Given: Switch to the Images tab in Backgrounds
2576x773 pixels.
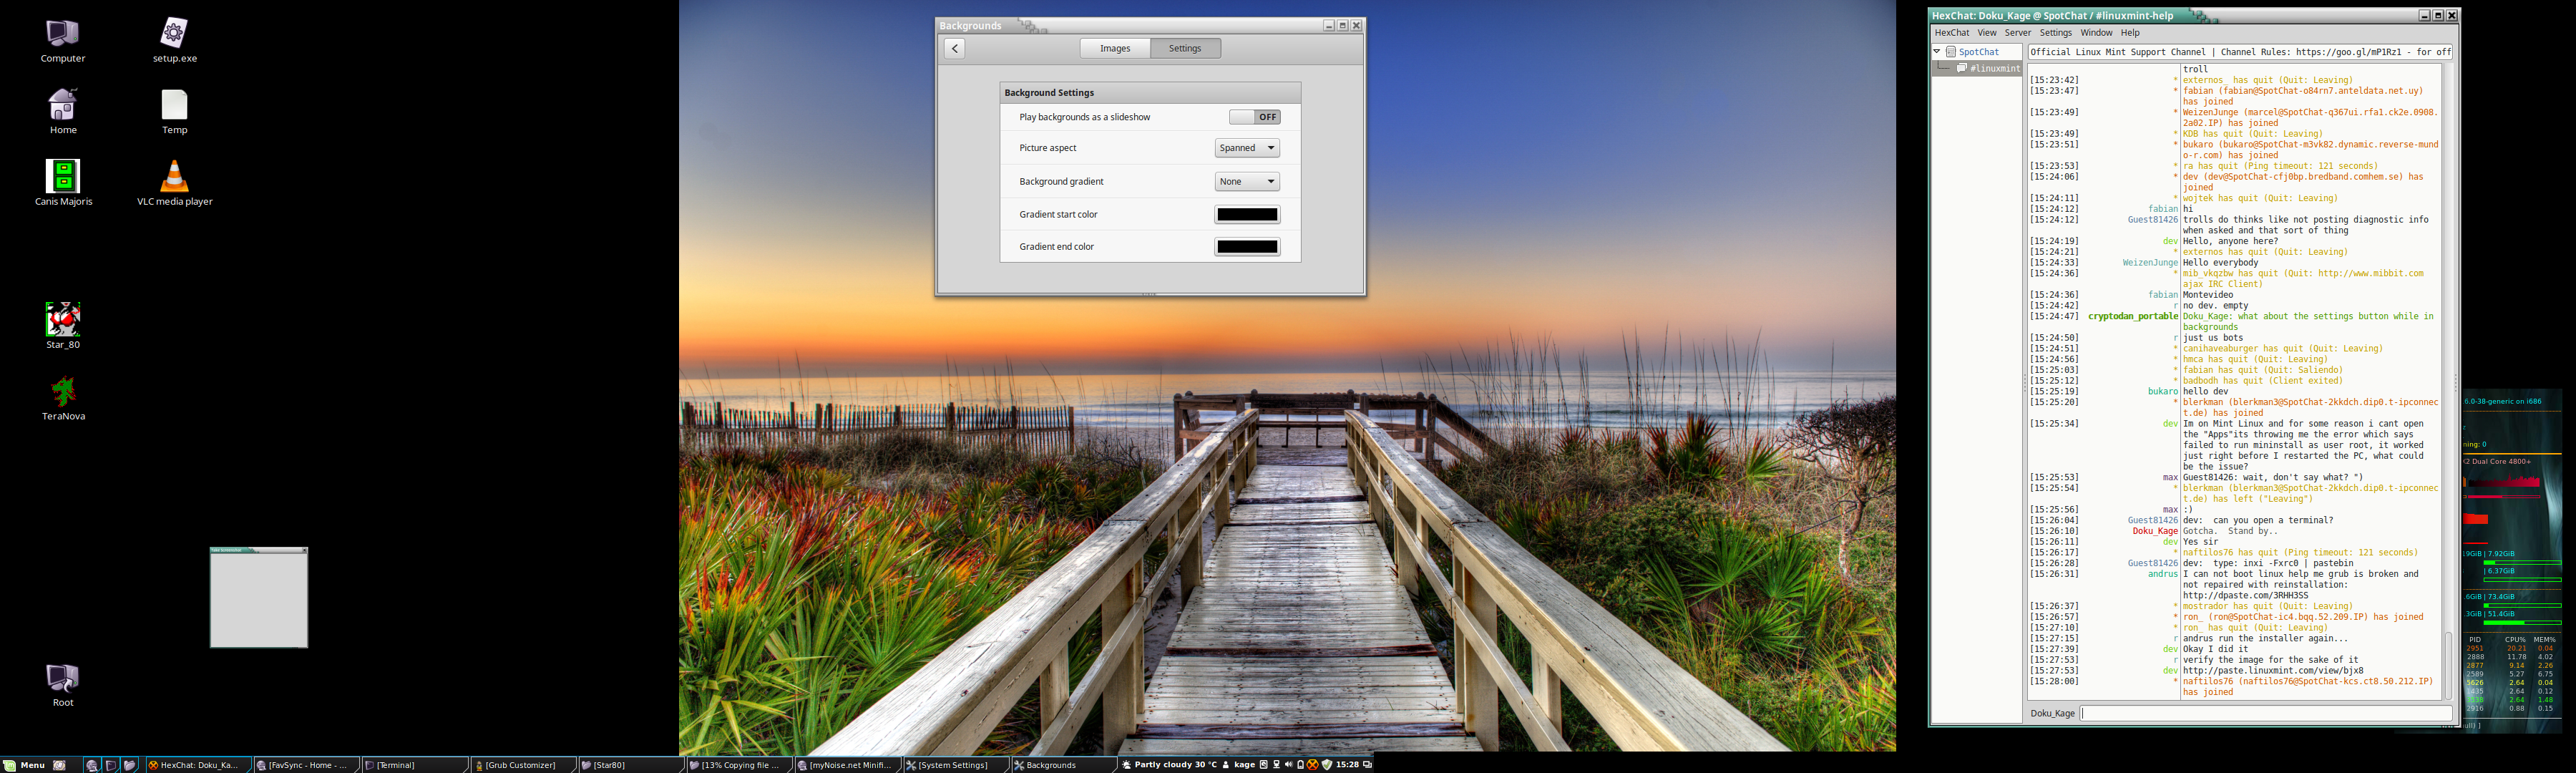Looking at the screenshot, I should coord(1115,48).
